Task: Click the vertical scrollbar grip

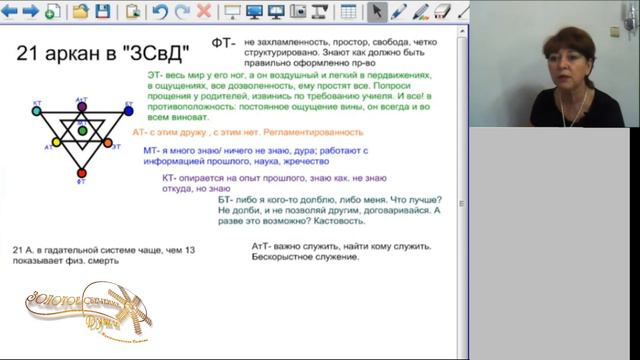Action: tap(462, 204)
